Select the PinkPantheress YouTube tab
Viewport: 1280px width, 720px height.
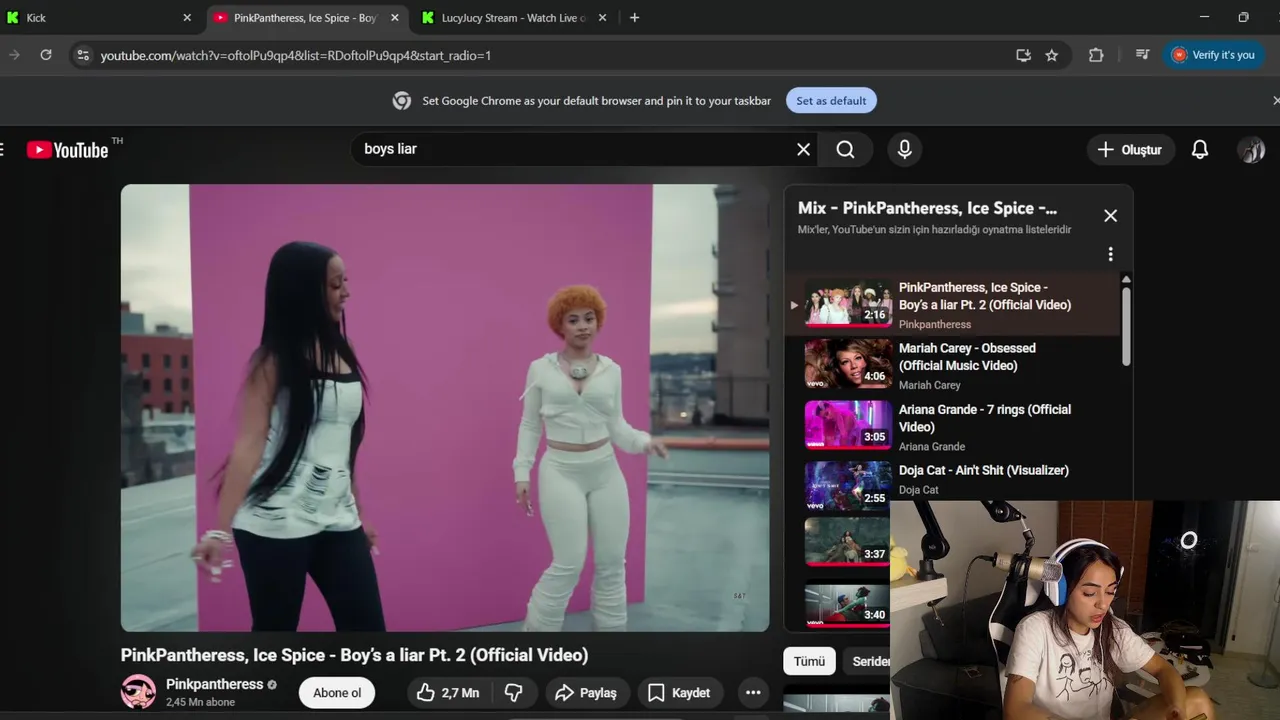pyautogui.click(x=305, y=18)
